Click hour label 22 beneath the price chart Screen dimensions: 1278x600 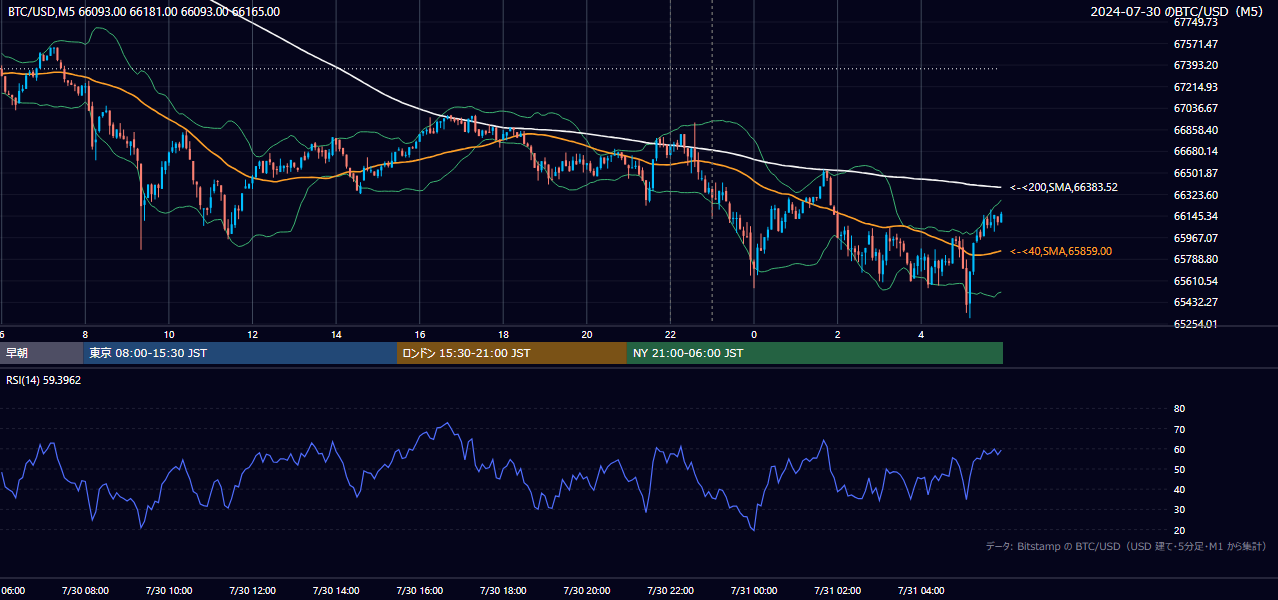click(670, 334)
